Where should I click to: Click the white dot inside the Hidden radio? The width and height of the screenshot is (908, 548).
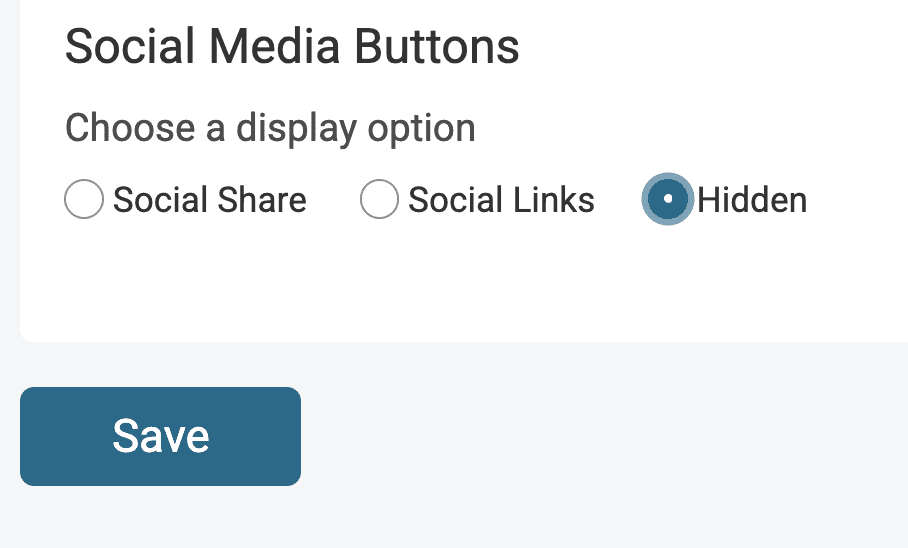pos(668,199)
